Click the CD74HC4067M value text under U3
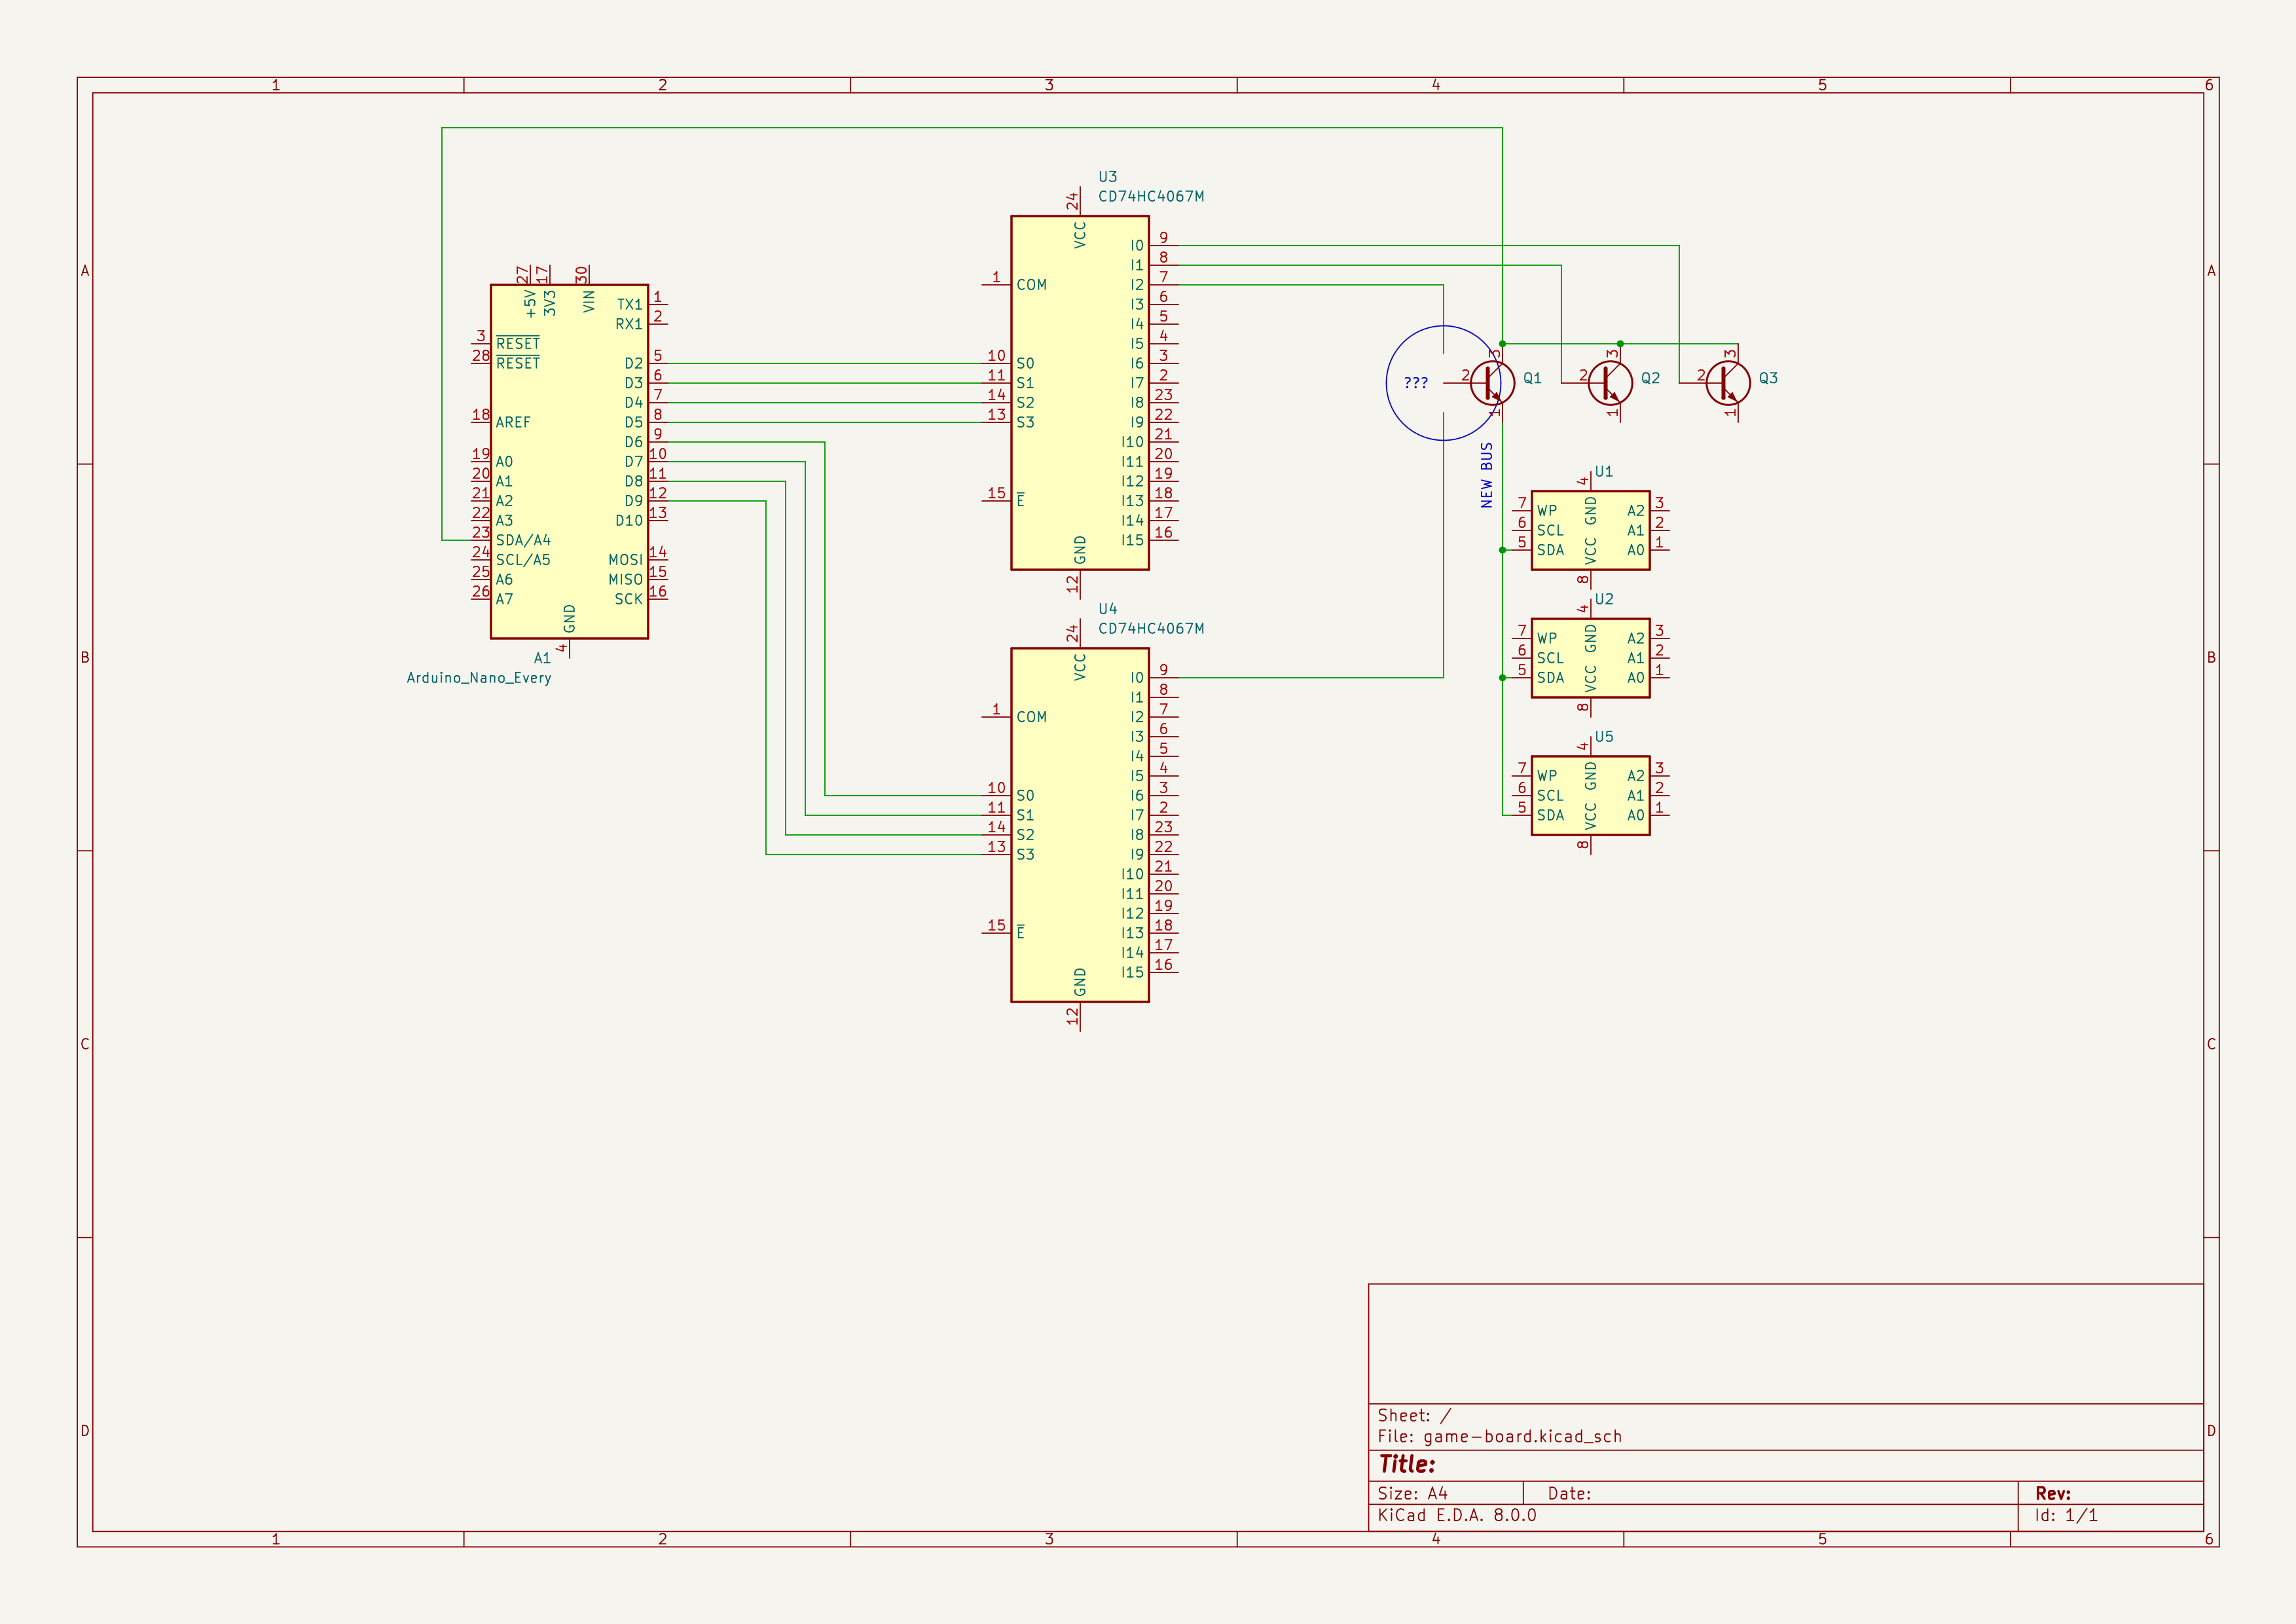The height and width of the screenshot is (1624, 2296). (1151, 197)
